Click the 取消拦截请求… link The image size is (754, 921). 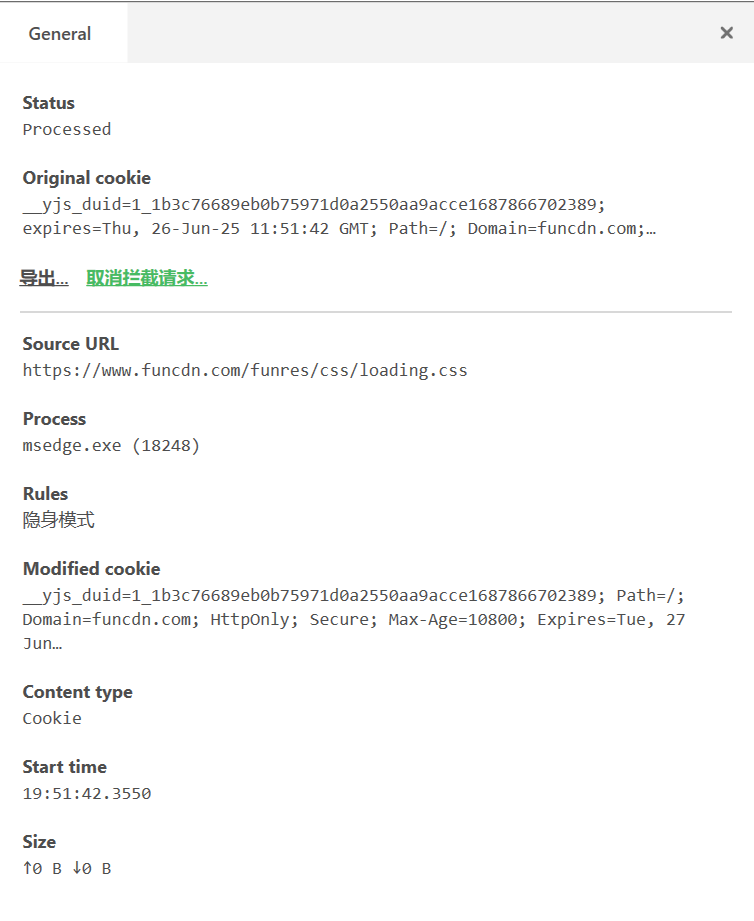click(x=146, y=277)
